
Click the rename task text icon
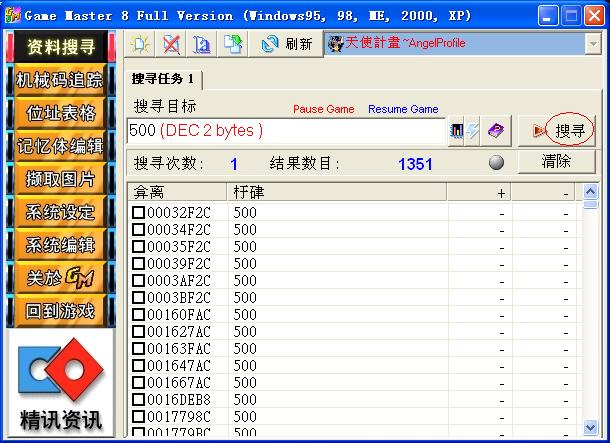pyautogui.click(x=201, y=44)
